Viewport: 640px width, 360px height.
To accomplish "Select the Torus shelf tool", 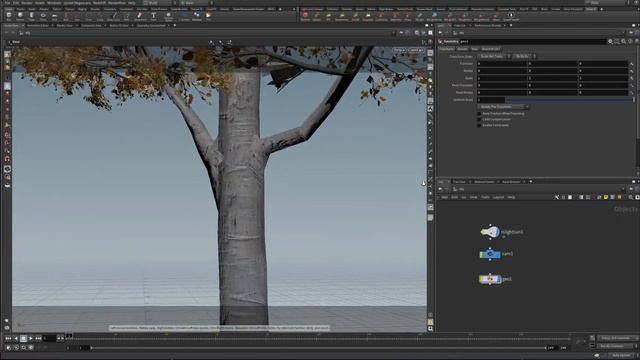I will [x=43, y=16].
